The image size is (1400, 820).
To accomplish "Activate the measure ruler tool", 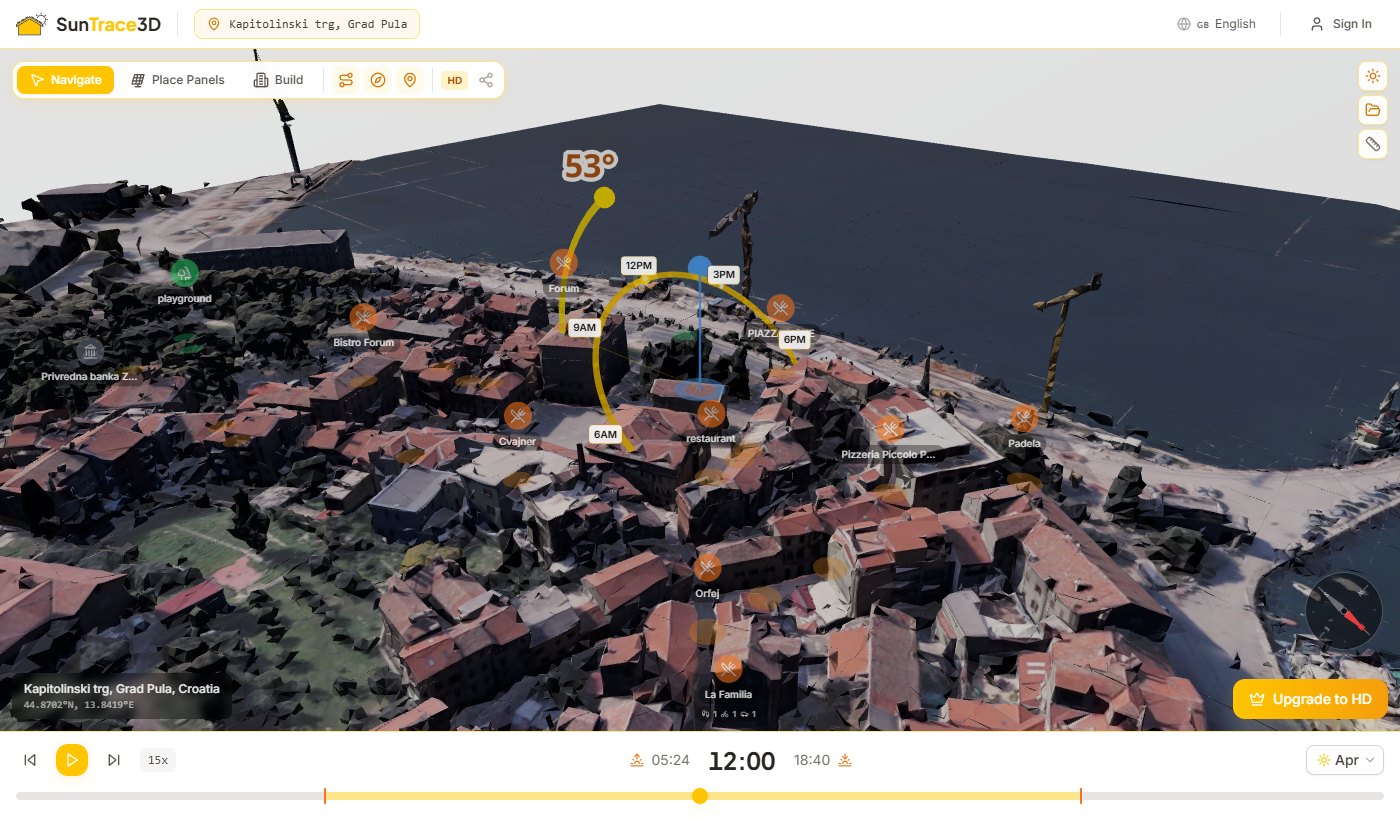I will 1372,144.
